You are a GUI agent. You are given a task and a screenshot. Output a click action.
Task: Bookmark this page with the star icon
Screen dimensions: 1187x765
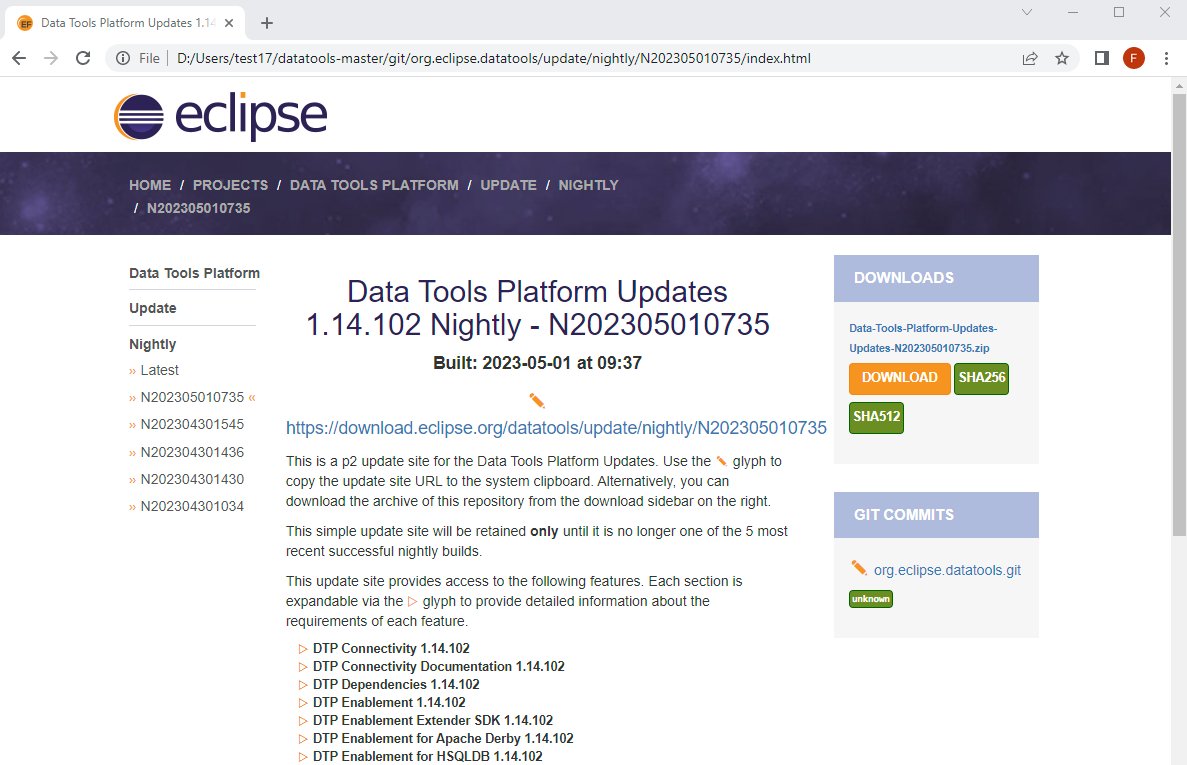click(x=1062, y=58)
